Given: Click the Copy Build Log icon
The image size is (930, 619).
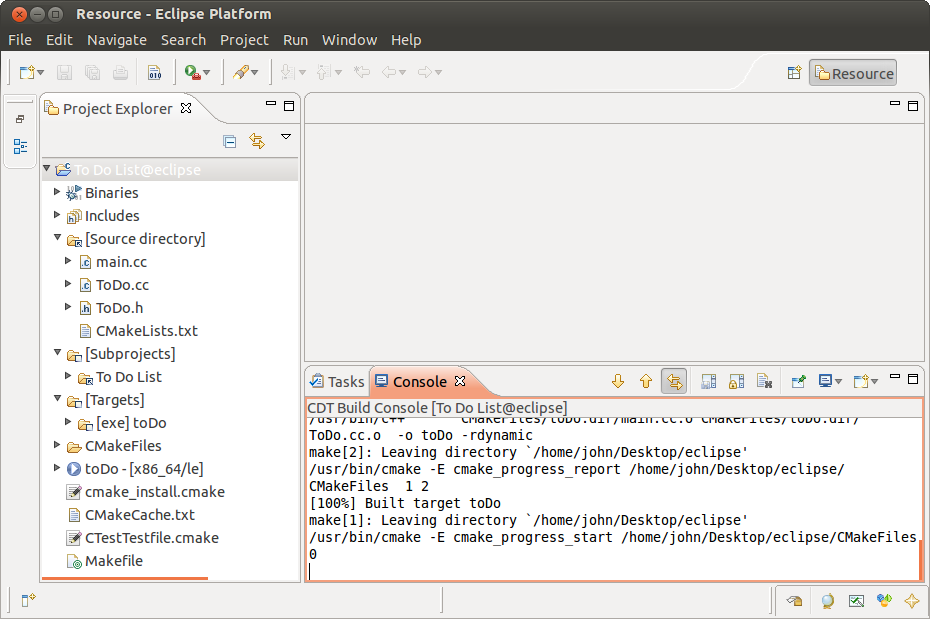Looking at the screenshot, I should [x=708, y=381].
